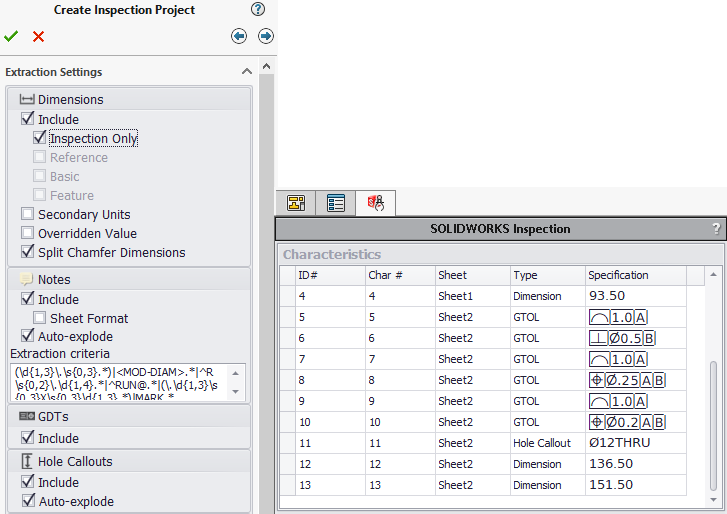The height and width of the screenshot is (514, 727).
Task: Enable the Secondary Units checkbox
Action: 27,214
